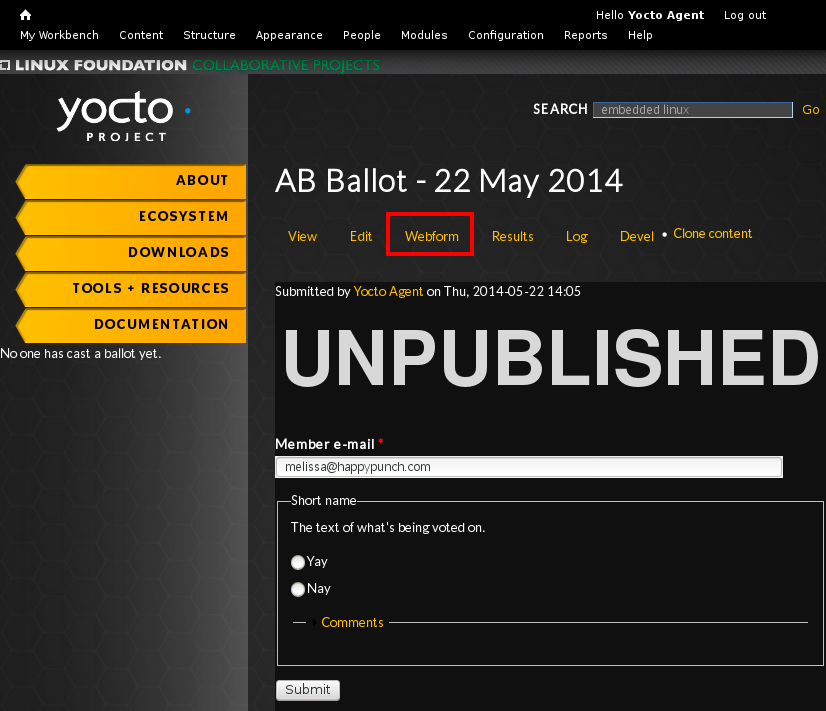The height and width of the screenshot is (711, 826).
Task: Click the search text field
Action: tap(692, 110)
